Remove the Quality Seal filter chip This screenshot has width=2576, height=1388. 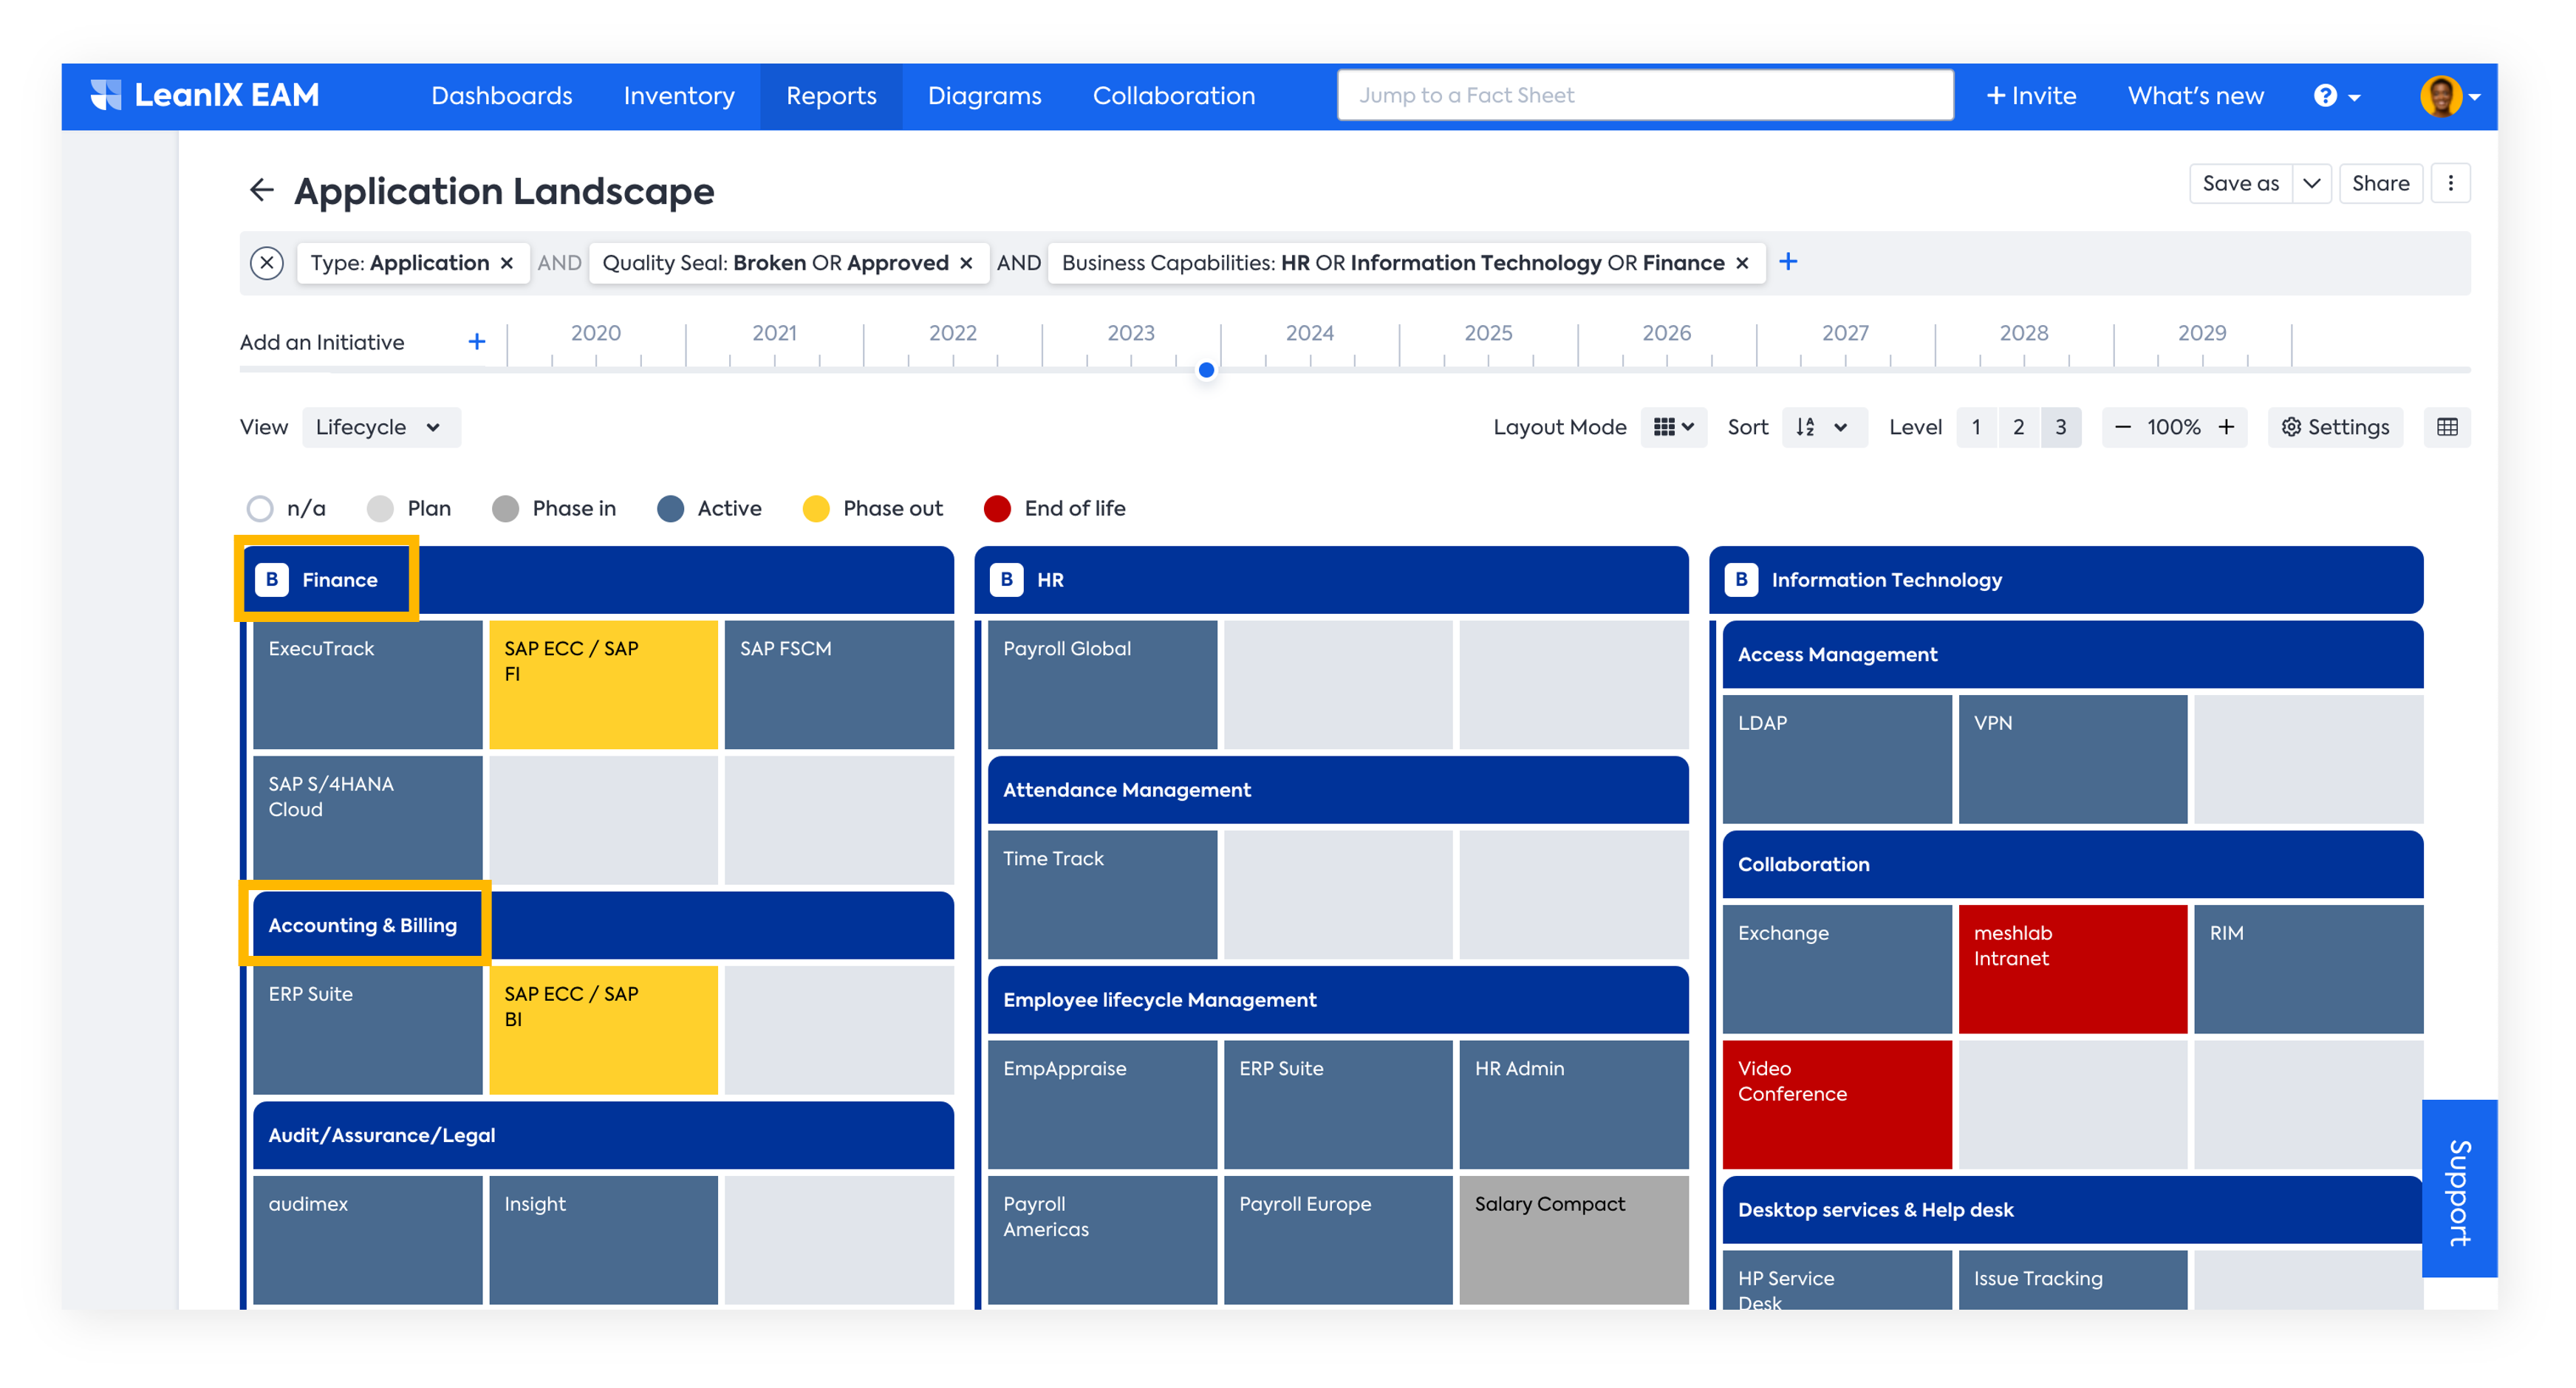coord(966,263)
